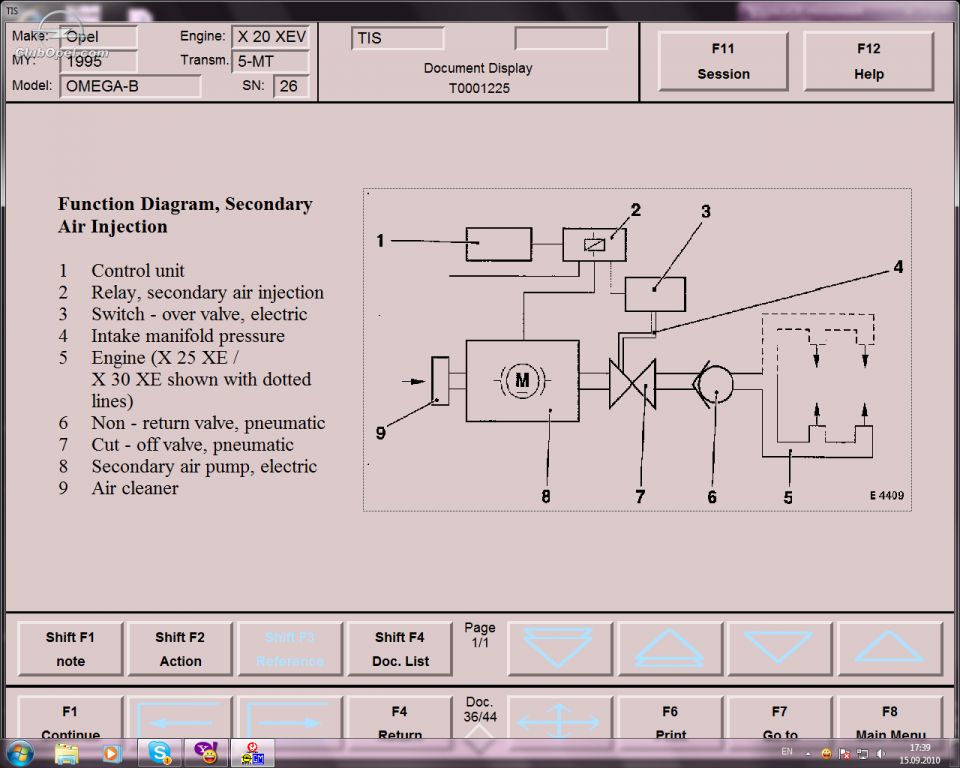Click the Engine field showing X 20 XEV
The width and height of the screenshot is (960, 768).
pyautogui.click(x=271, y=37)
